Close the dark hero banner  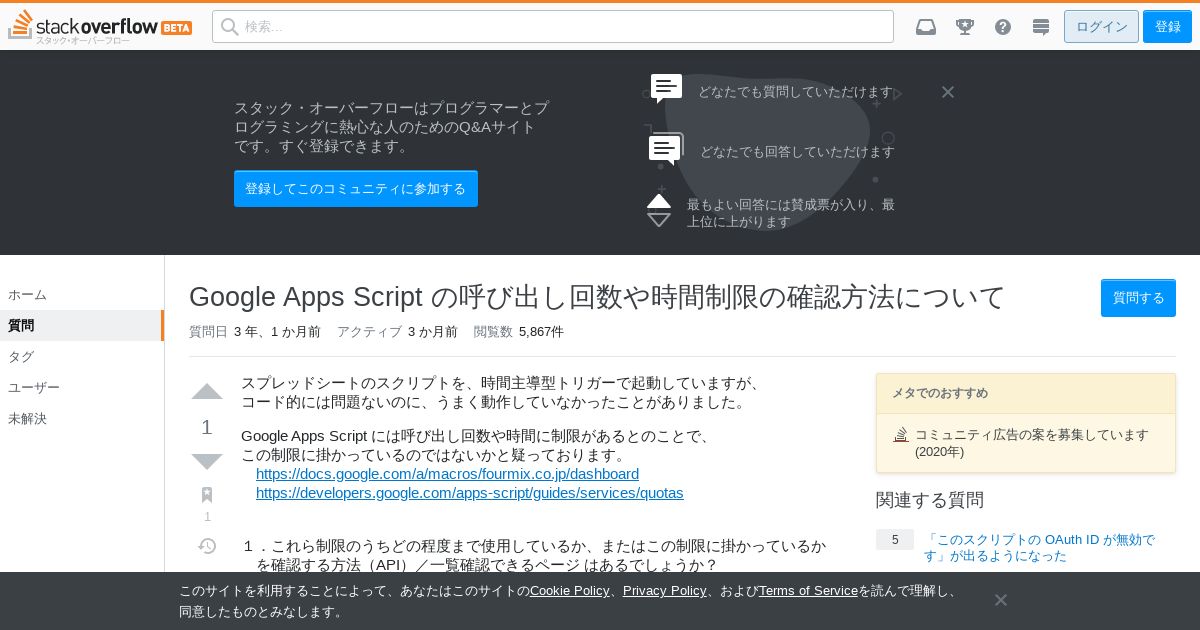[948, 92]
